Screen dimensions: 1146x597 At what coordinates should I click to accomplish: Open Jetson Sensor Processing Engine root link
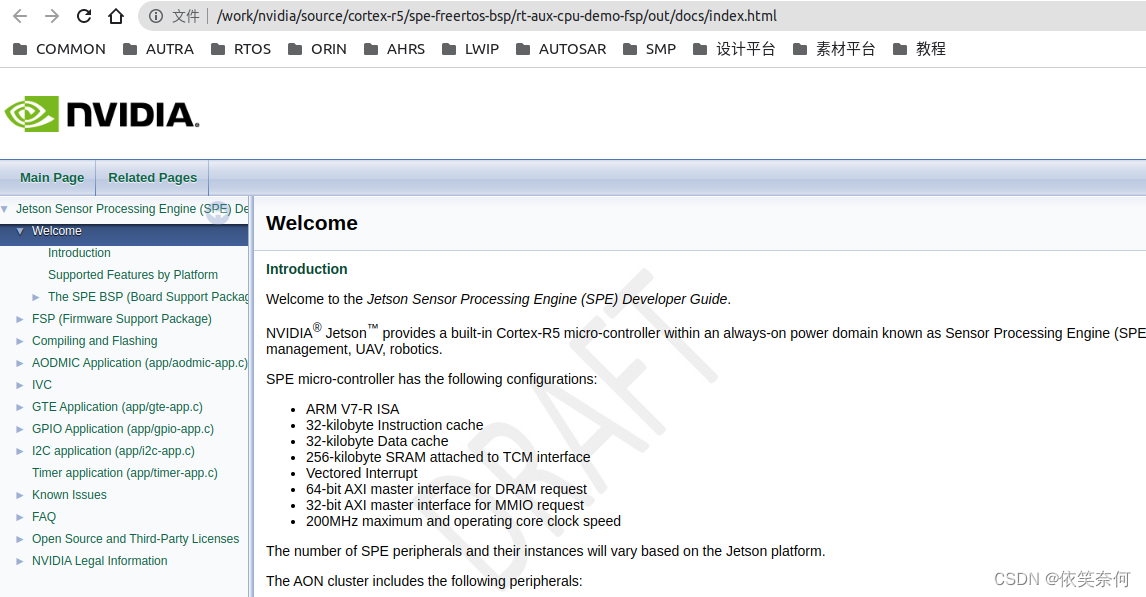coord(132,209)
